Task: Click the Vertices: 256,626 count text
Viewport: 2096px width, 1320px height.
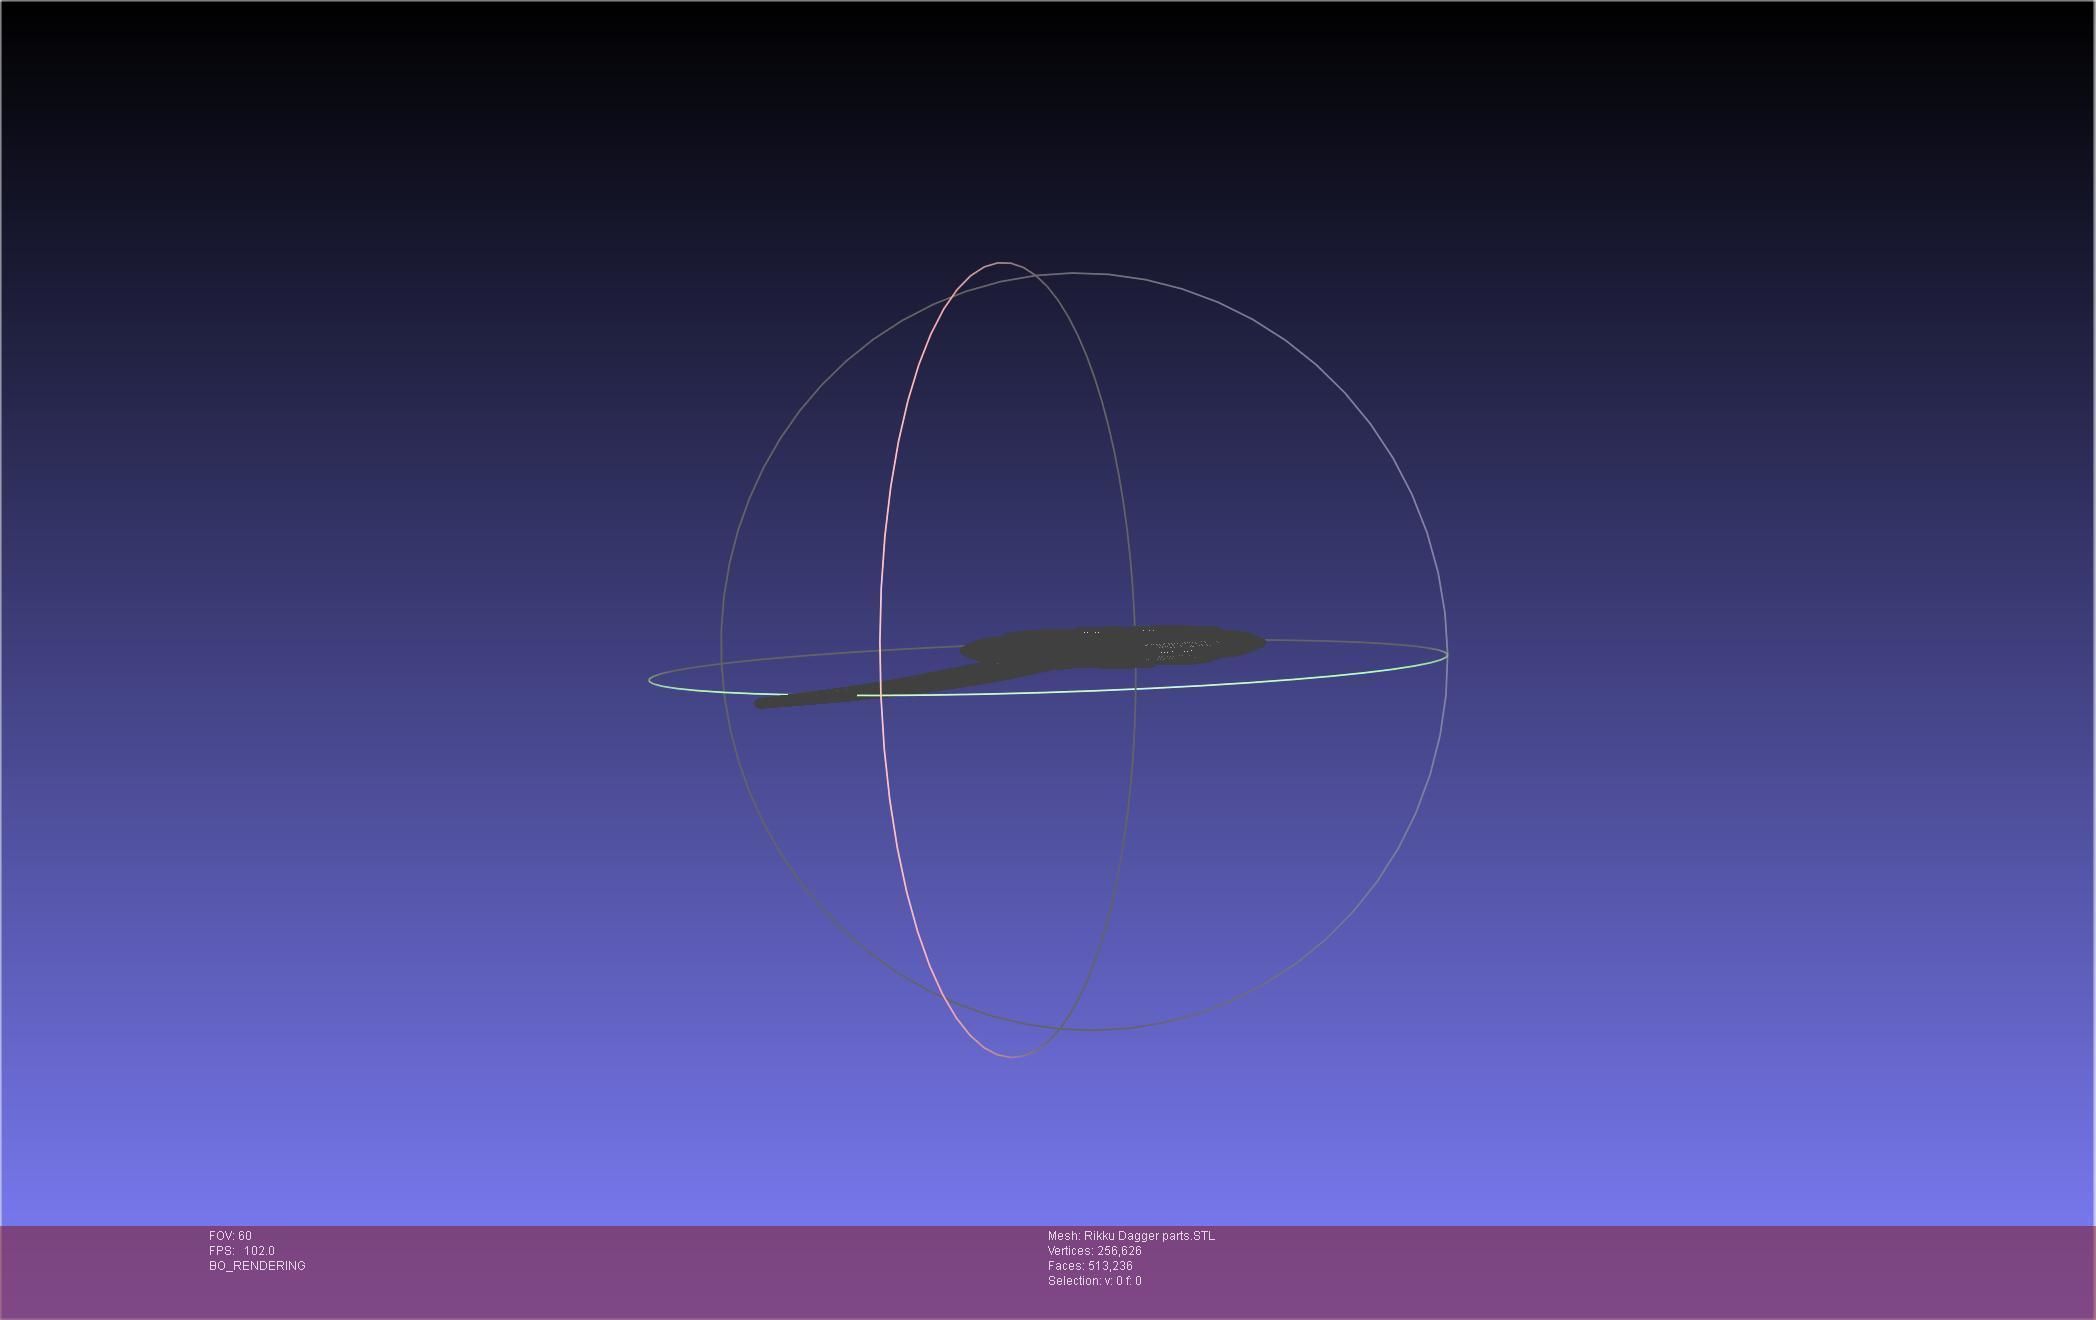Action: (x=1094, y=1251)
